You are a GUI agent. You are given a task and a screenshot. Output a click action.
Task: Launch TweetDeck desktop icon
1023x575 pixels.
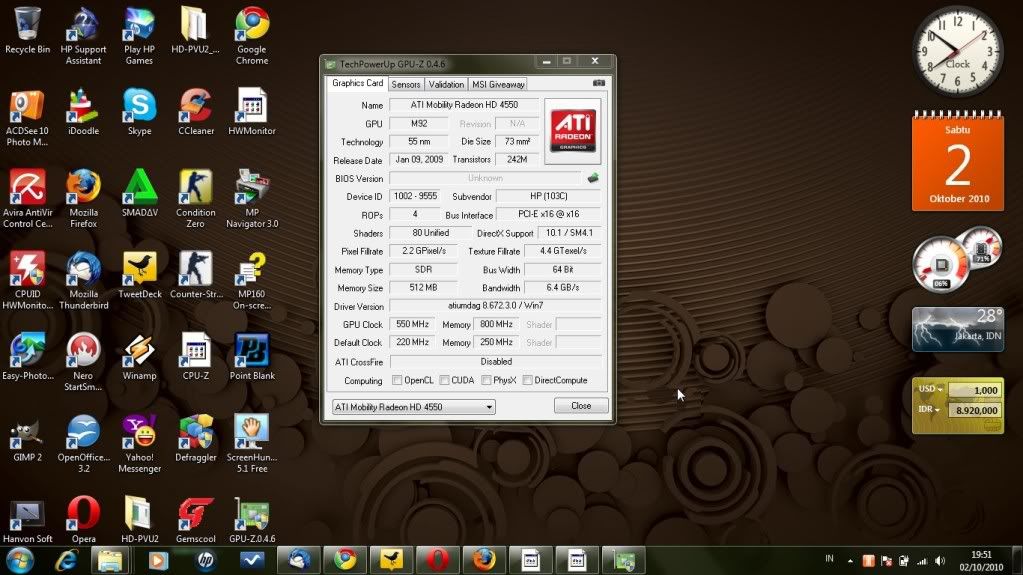pos(139,275)
